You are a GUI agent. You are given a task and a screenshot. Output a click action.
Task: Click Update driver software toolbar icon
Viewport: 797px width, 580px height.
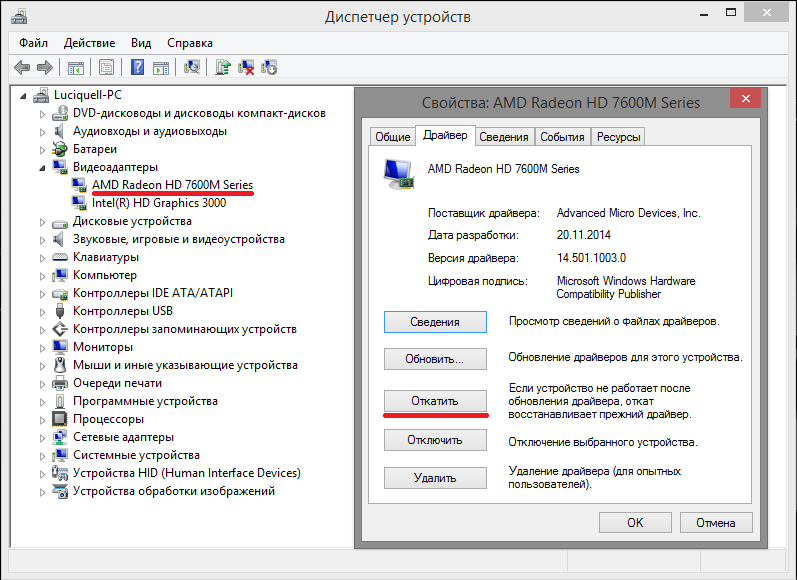point(223,67)
